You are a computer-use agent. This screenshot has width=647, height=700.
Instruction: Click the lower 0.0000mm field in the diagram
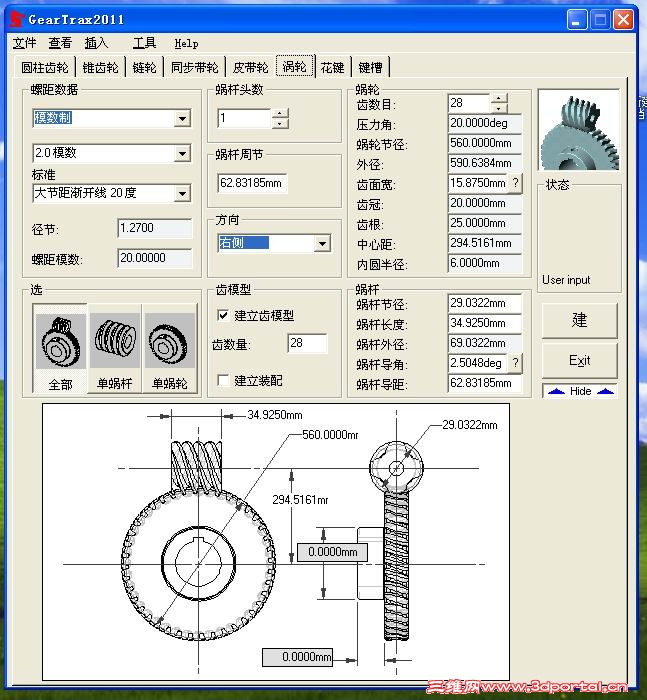pyautogui.click(x=297, y=657)
